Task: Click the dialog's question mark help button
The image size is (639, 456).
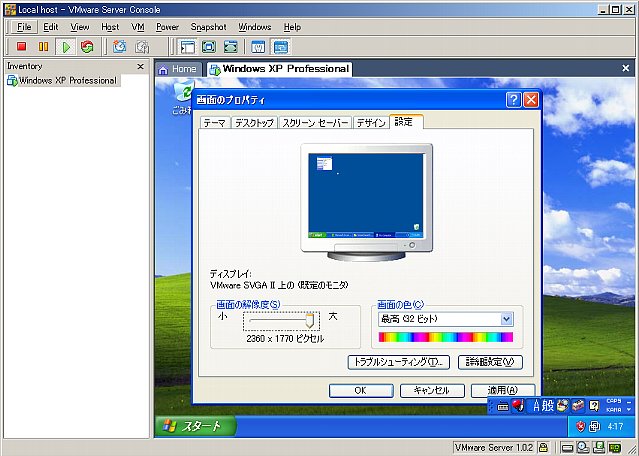Action: (513, 100)
